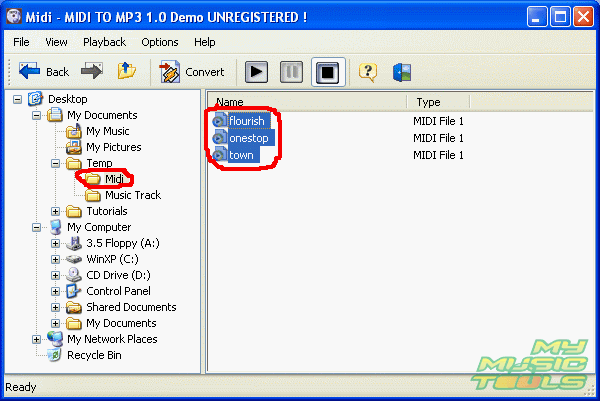This screenshot has width=600, height=401.
Task: Open the Help menu
Action: click(205, 42)
